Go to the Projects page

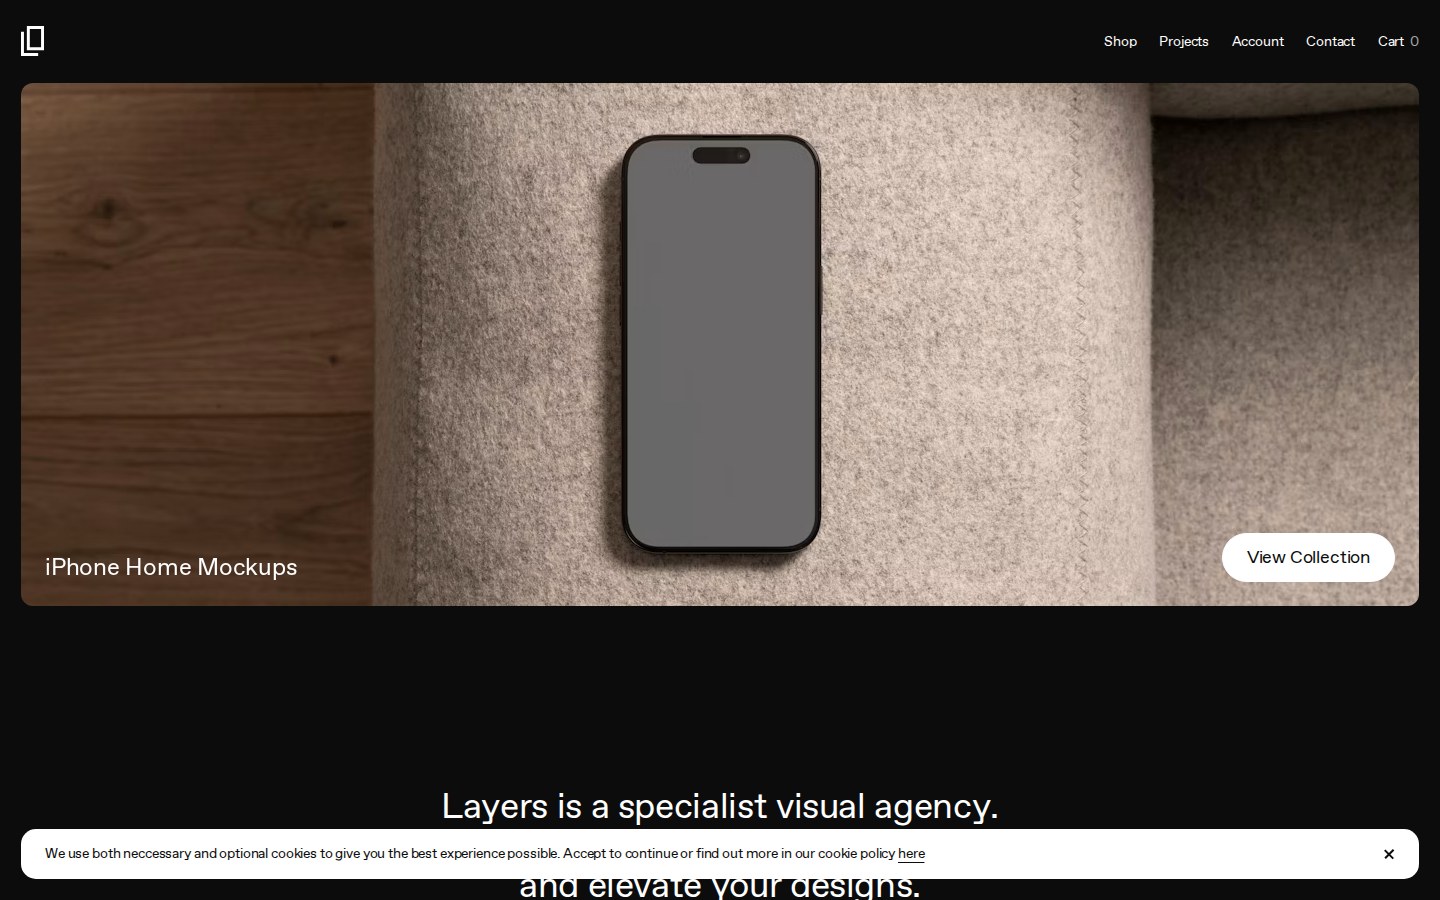[1184, 41]
